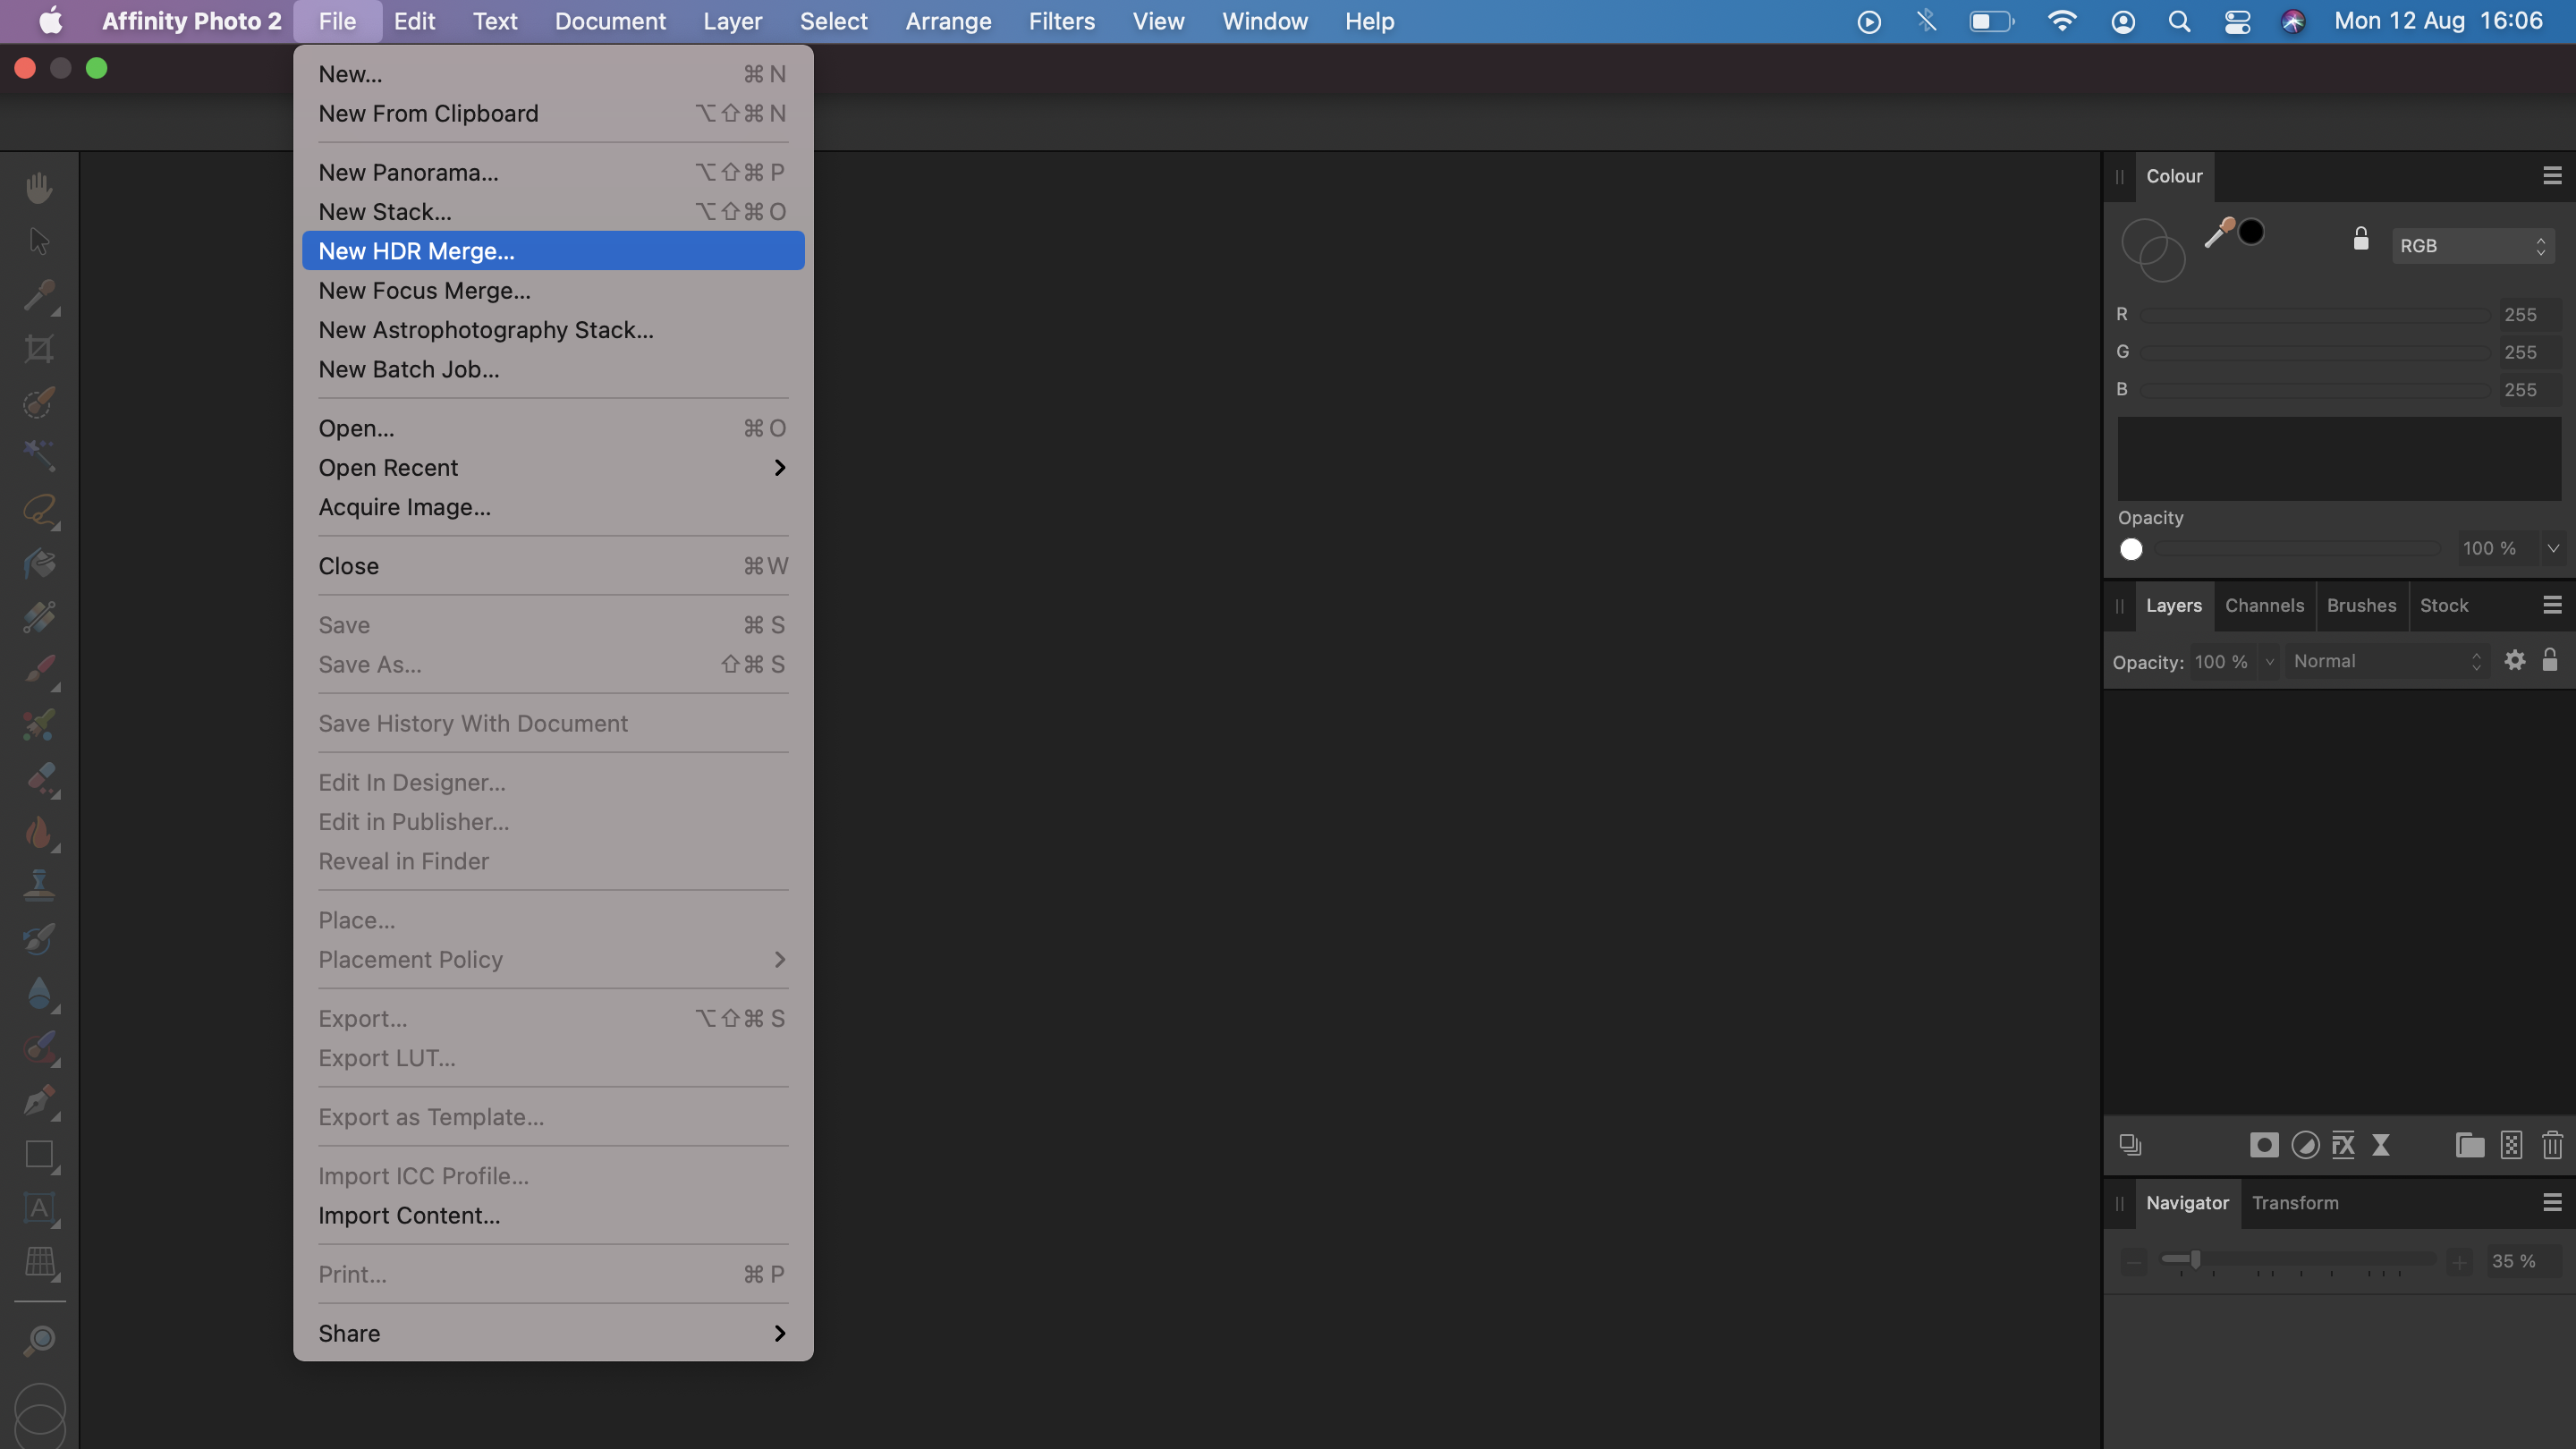Select the Pen tool
The image size is (2576, 1449).
[x=39, y=1101]
